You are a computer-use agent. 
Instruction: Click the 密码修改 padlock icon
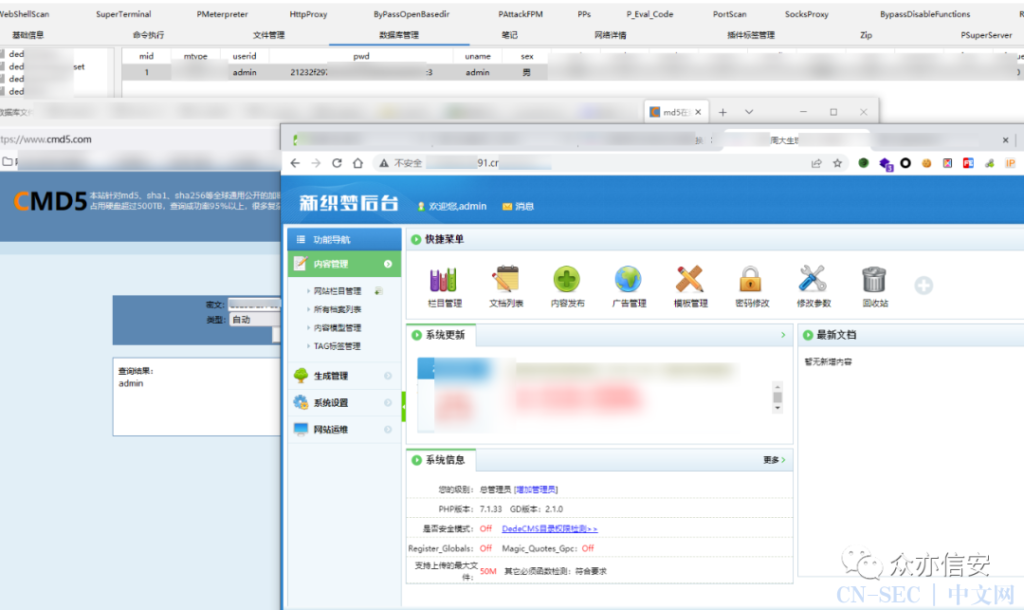coord(750,280)
